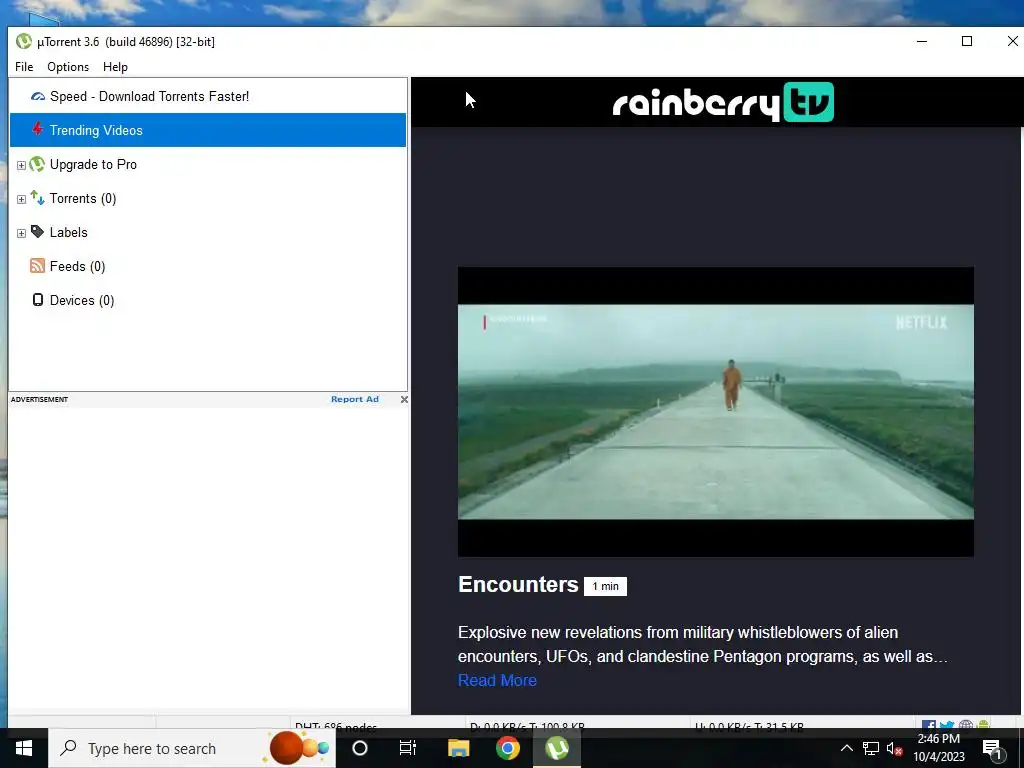Click the Read More link
This screenshot has width=1024, height=768.
click(497, 680)
